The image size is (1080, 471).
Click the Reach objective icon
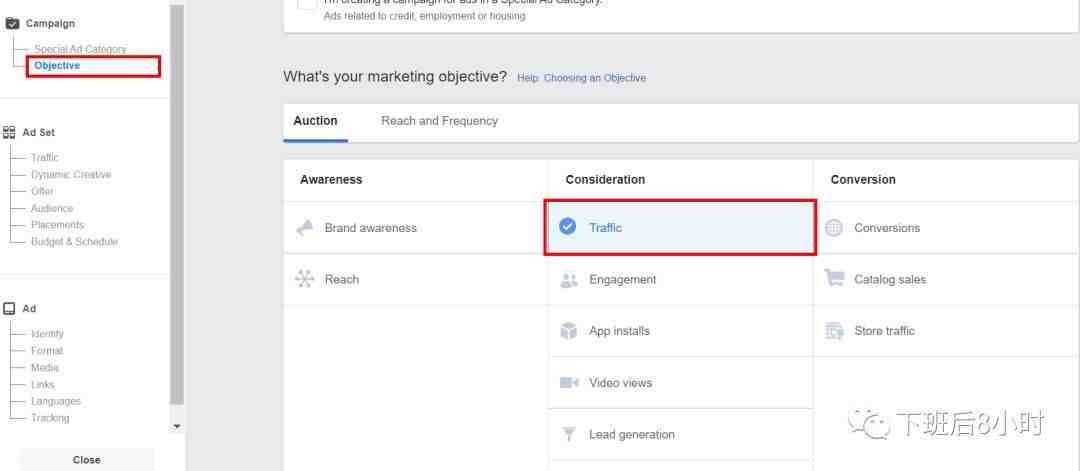click(x=305, y=279)
